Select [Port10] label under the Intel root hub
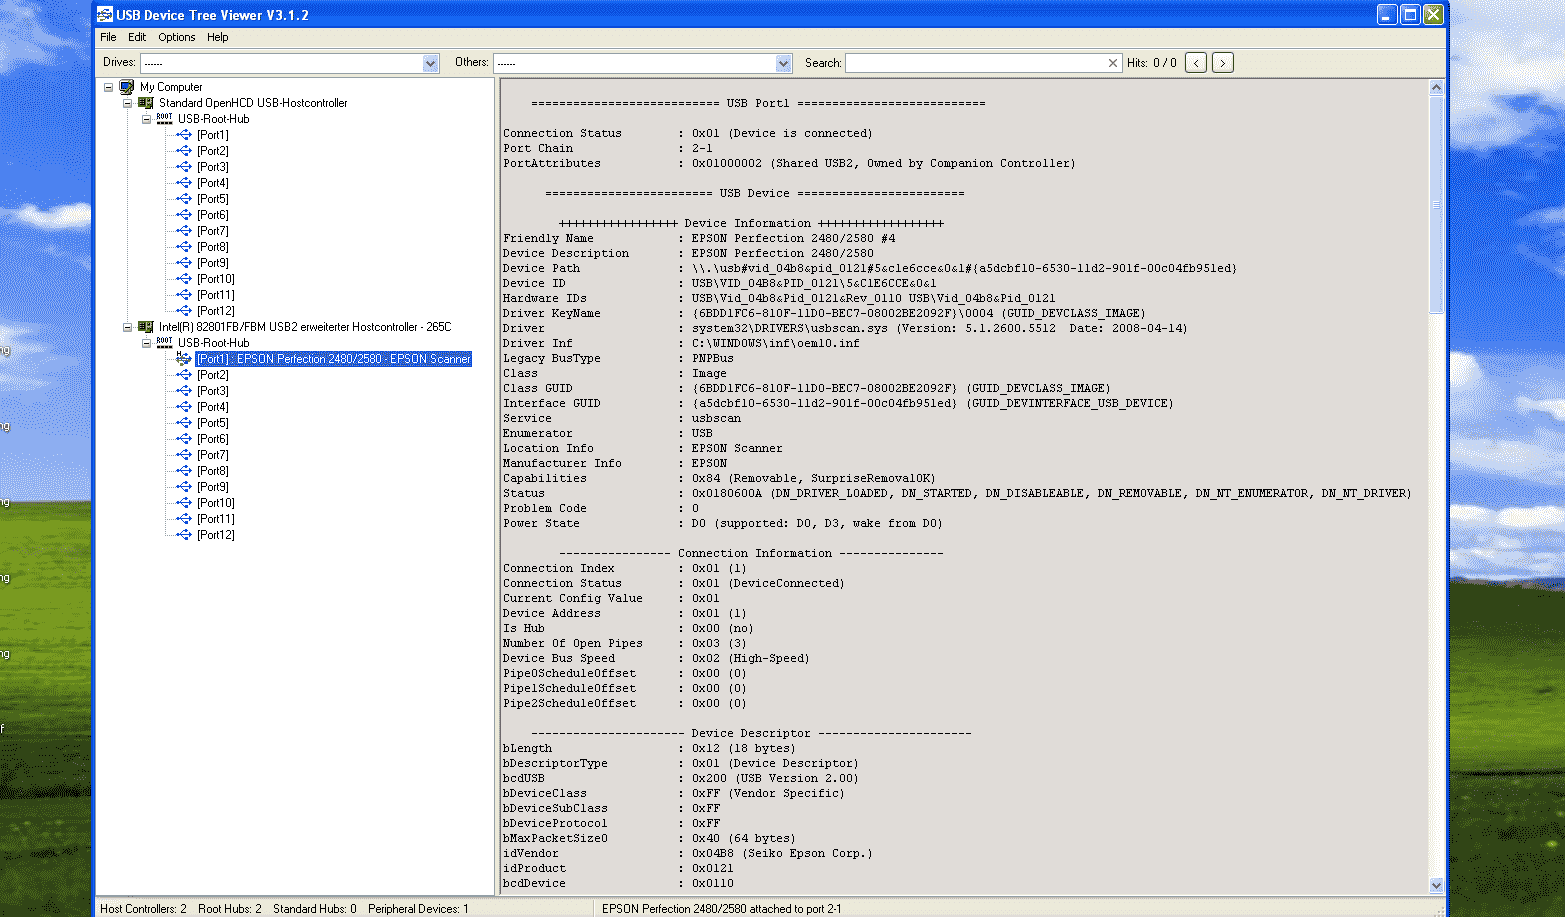 click(x=216, y=503)
